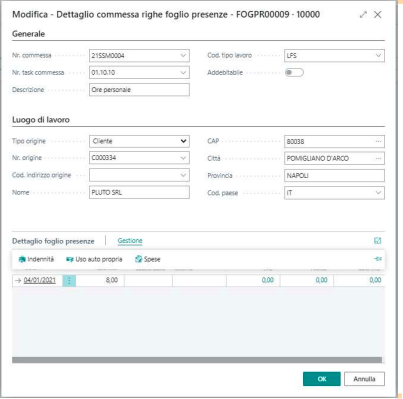The width and height of the screenshot is (403, 399).
Task: Open the Indennità action
Action: pos(36,259)
